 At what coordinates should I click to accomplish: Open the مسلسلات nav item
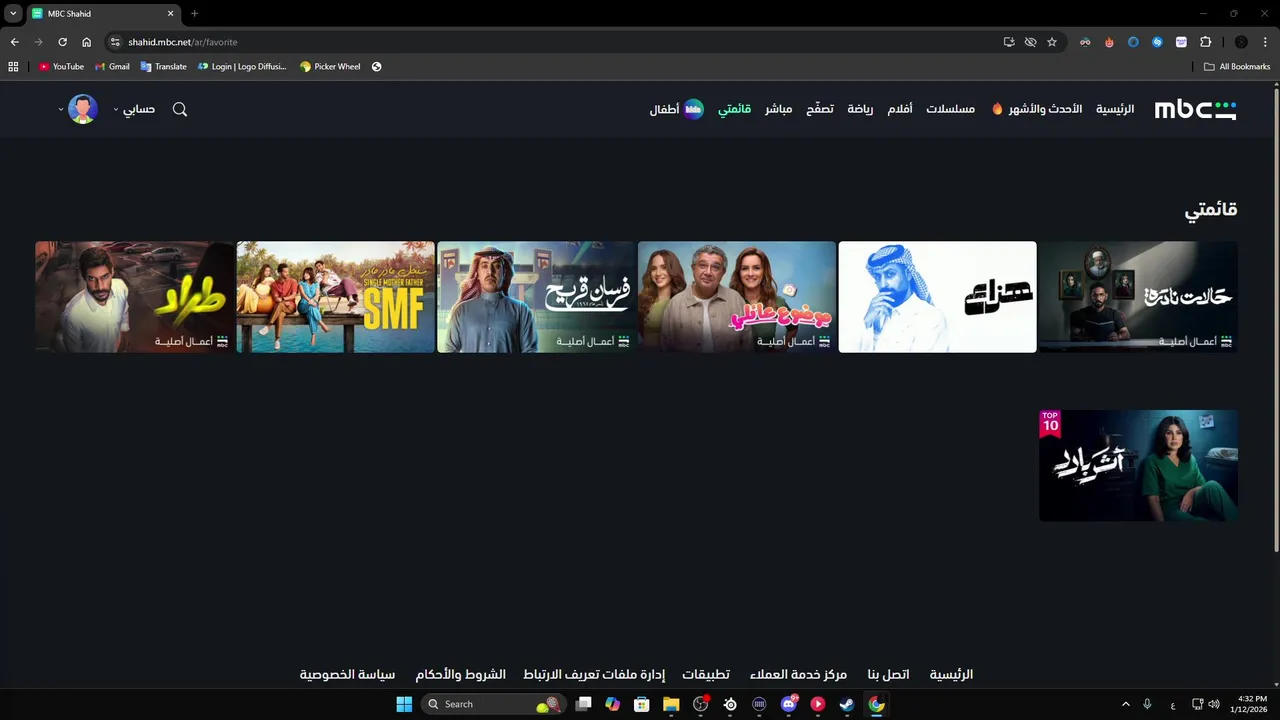pyautogui.click(x=950, y=109)
